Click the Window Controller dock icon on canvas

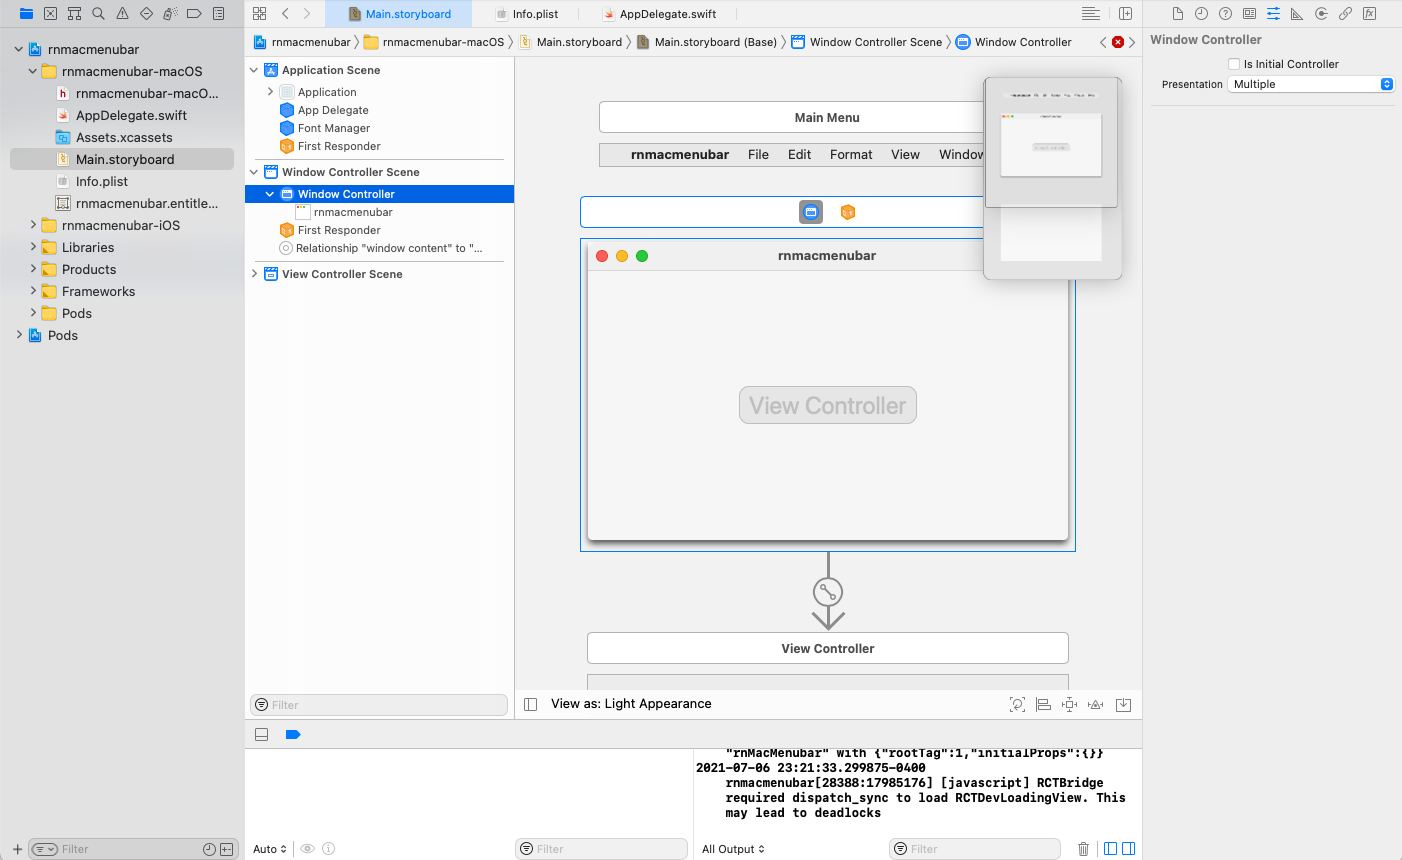tap(811, 212)
